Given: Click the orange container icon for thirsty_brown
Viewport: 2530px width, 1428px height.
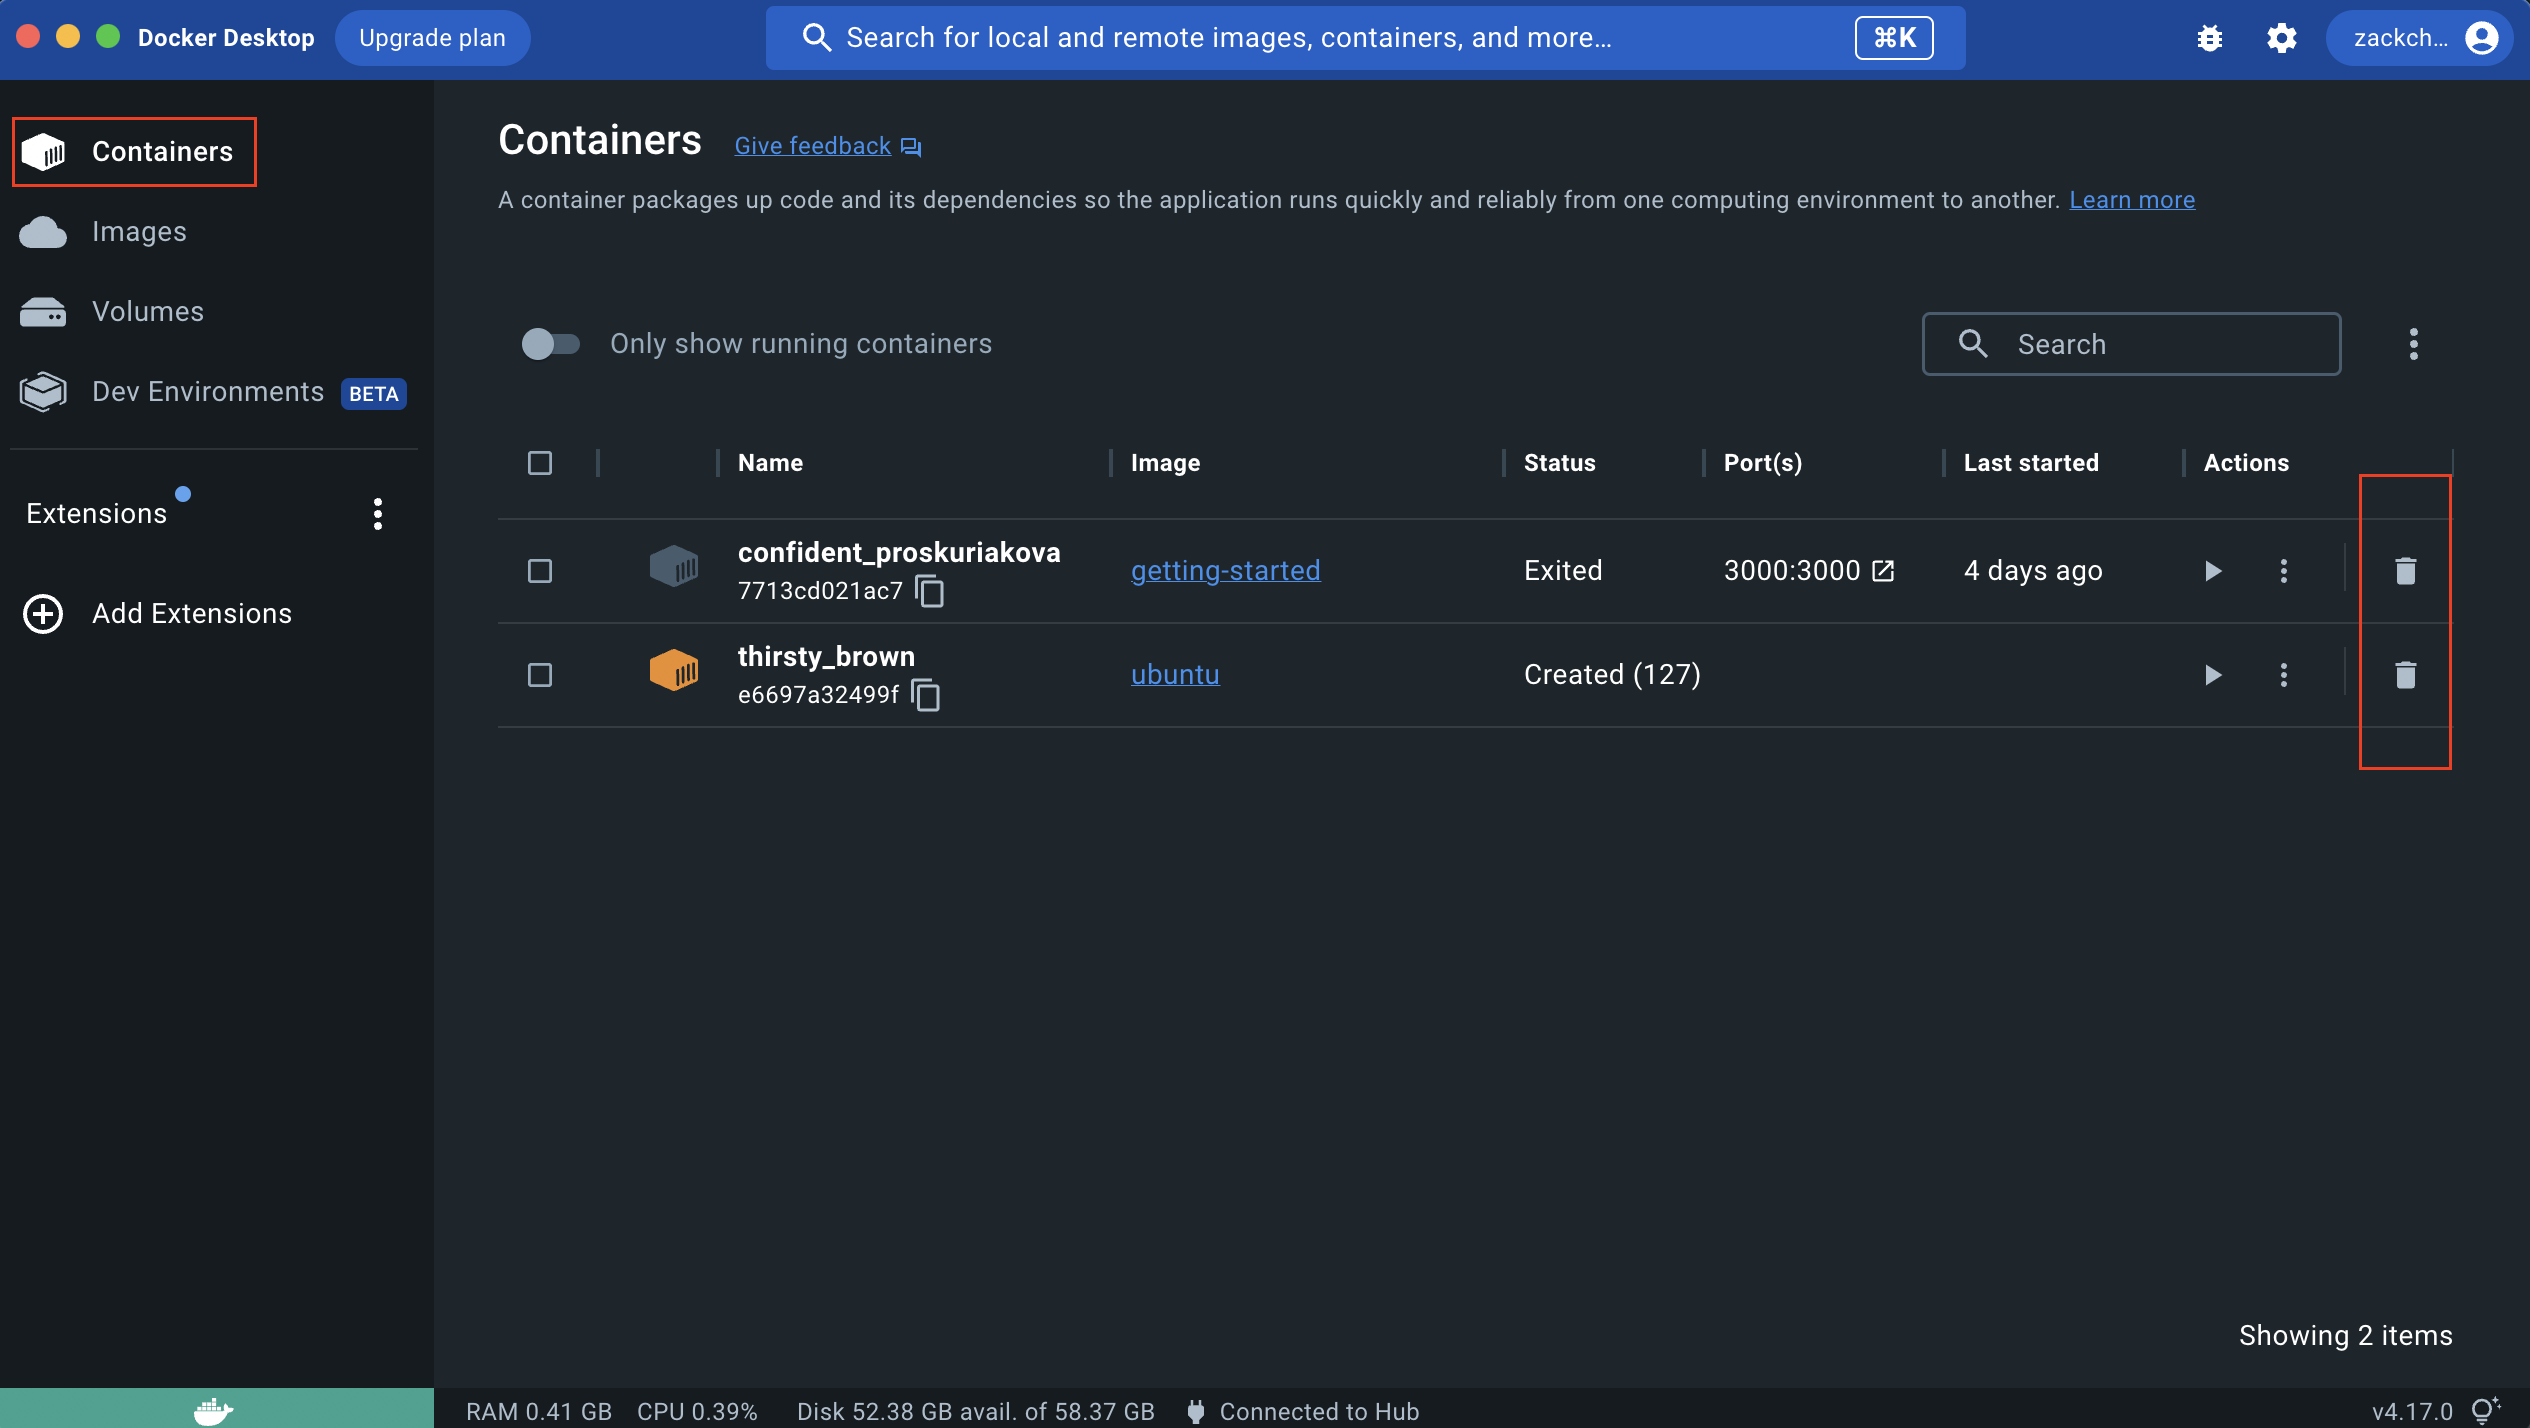Looking at the screenshot, I should pos(674,671).
